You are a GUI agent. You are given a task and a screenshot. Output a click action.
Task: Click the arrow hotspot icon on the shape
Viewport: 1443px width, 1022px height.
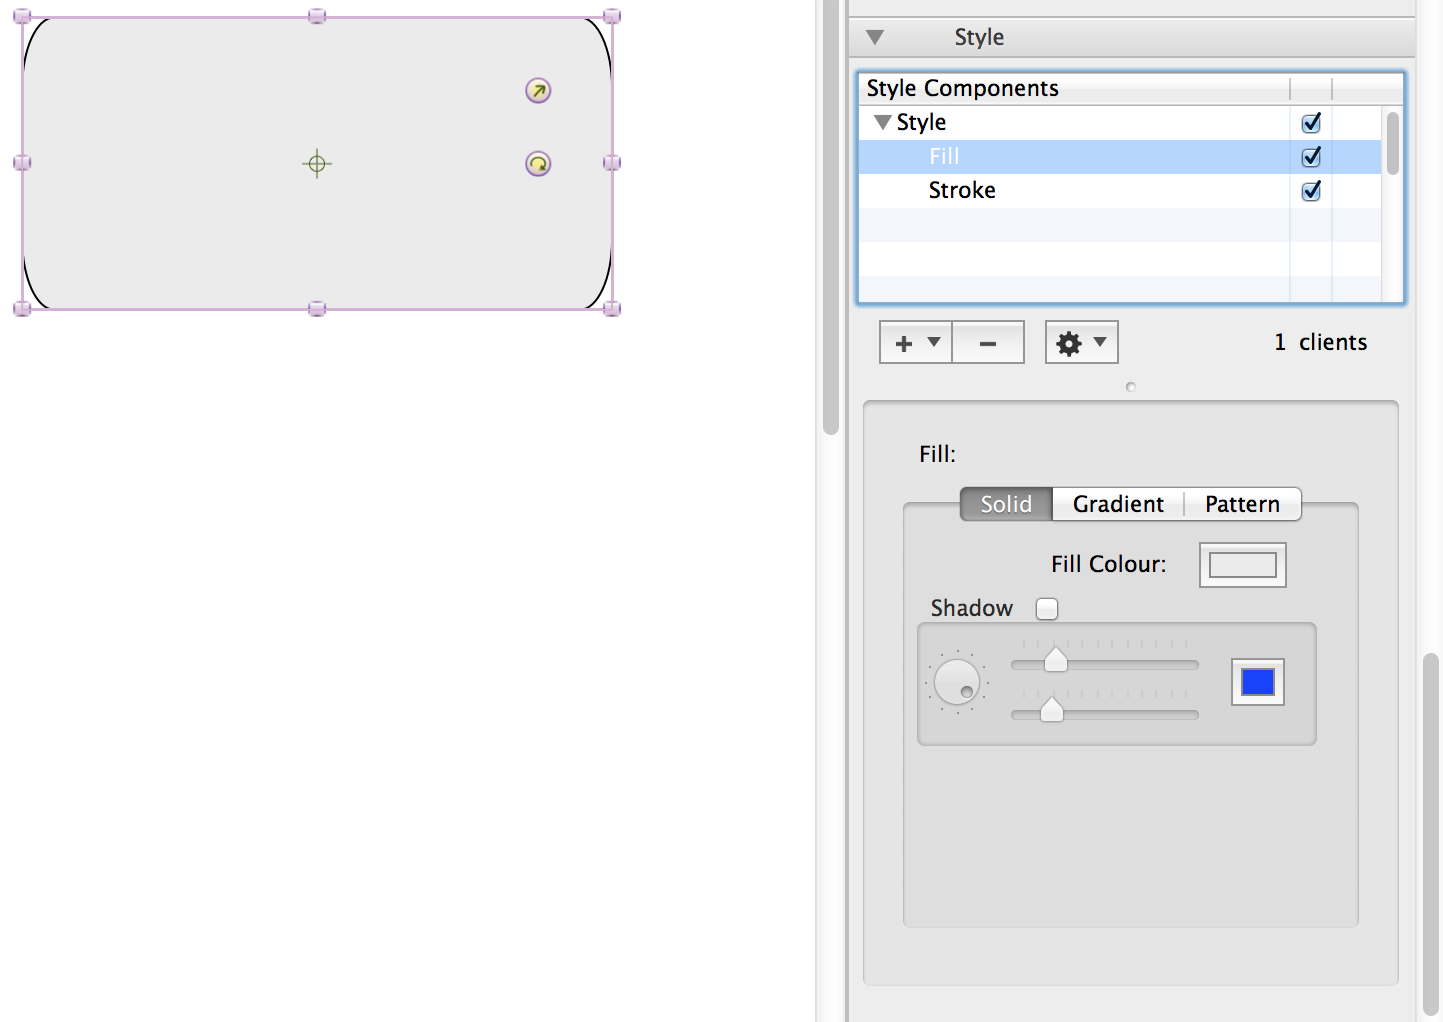coord(538,91)
